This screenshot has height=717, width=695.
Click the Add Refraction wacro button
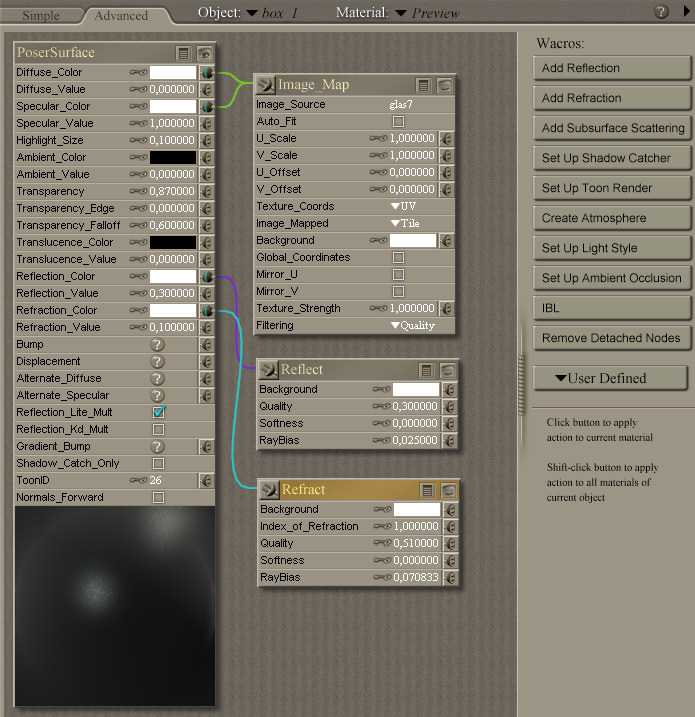point(612,98)
